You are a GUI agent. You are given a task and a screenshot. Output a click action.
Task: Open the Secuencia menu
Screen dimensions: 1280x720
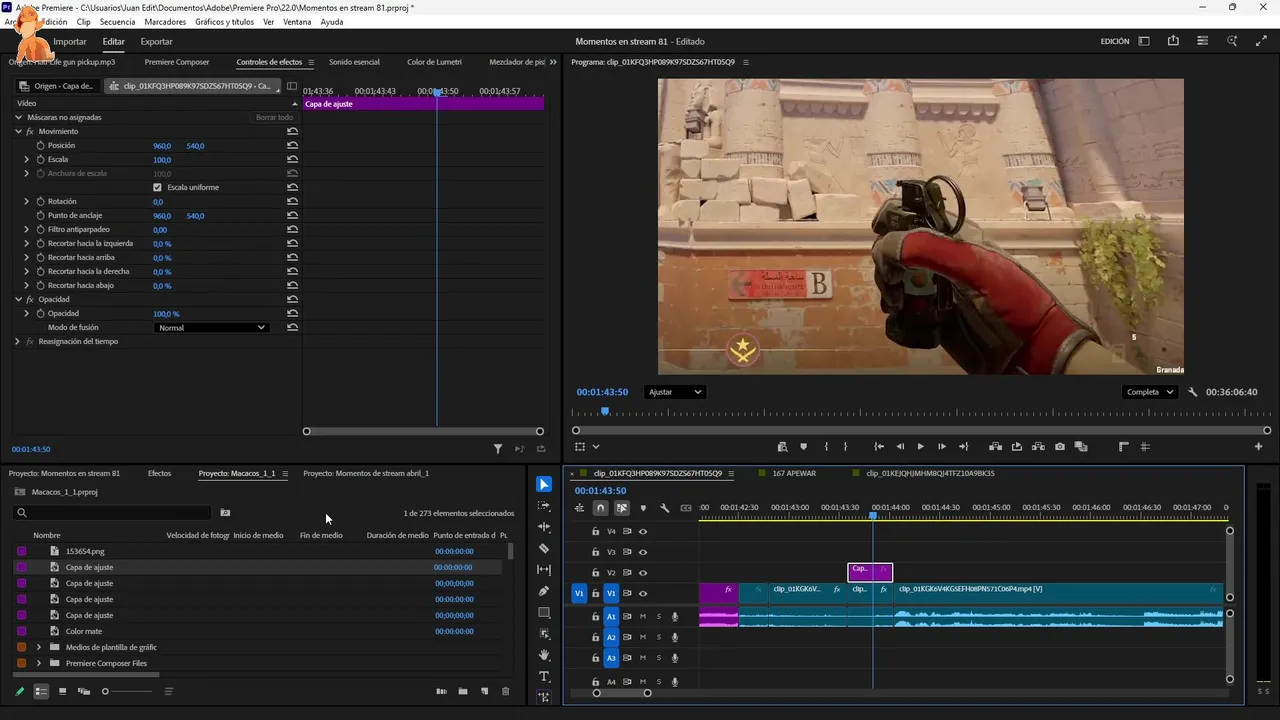click(x=117, y=22)
